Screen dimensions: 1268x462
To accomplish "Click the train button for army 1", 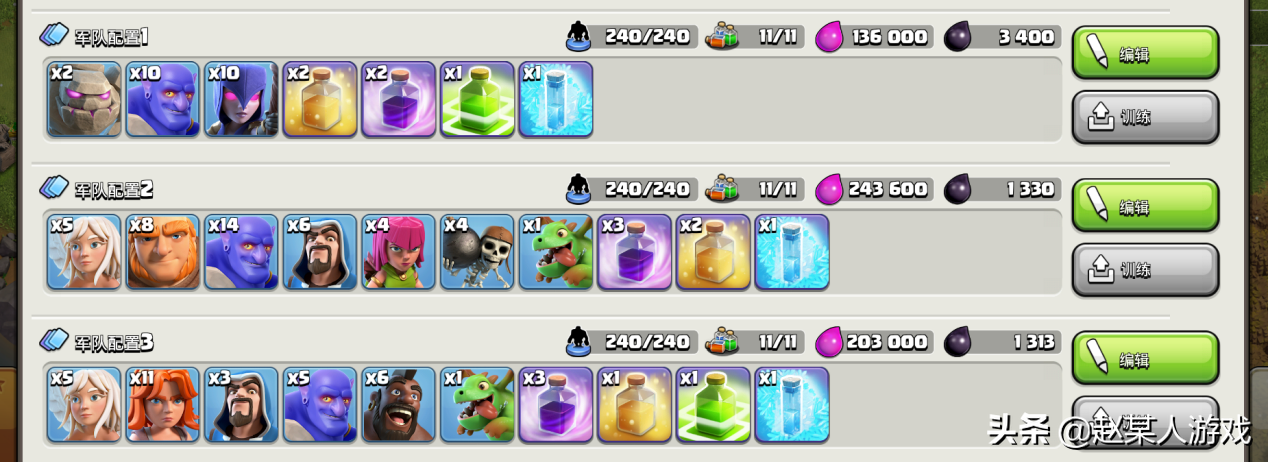I will coord(1145,117).
